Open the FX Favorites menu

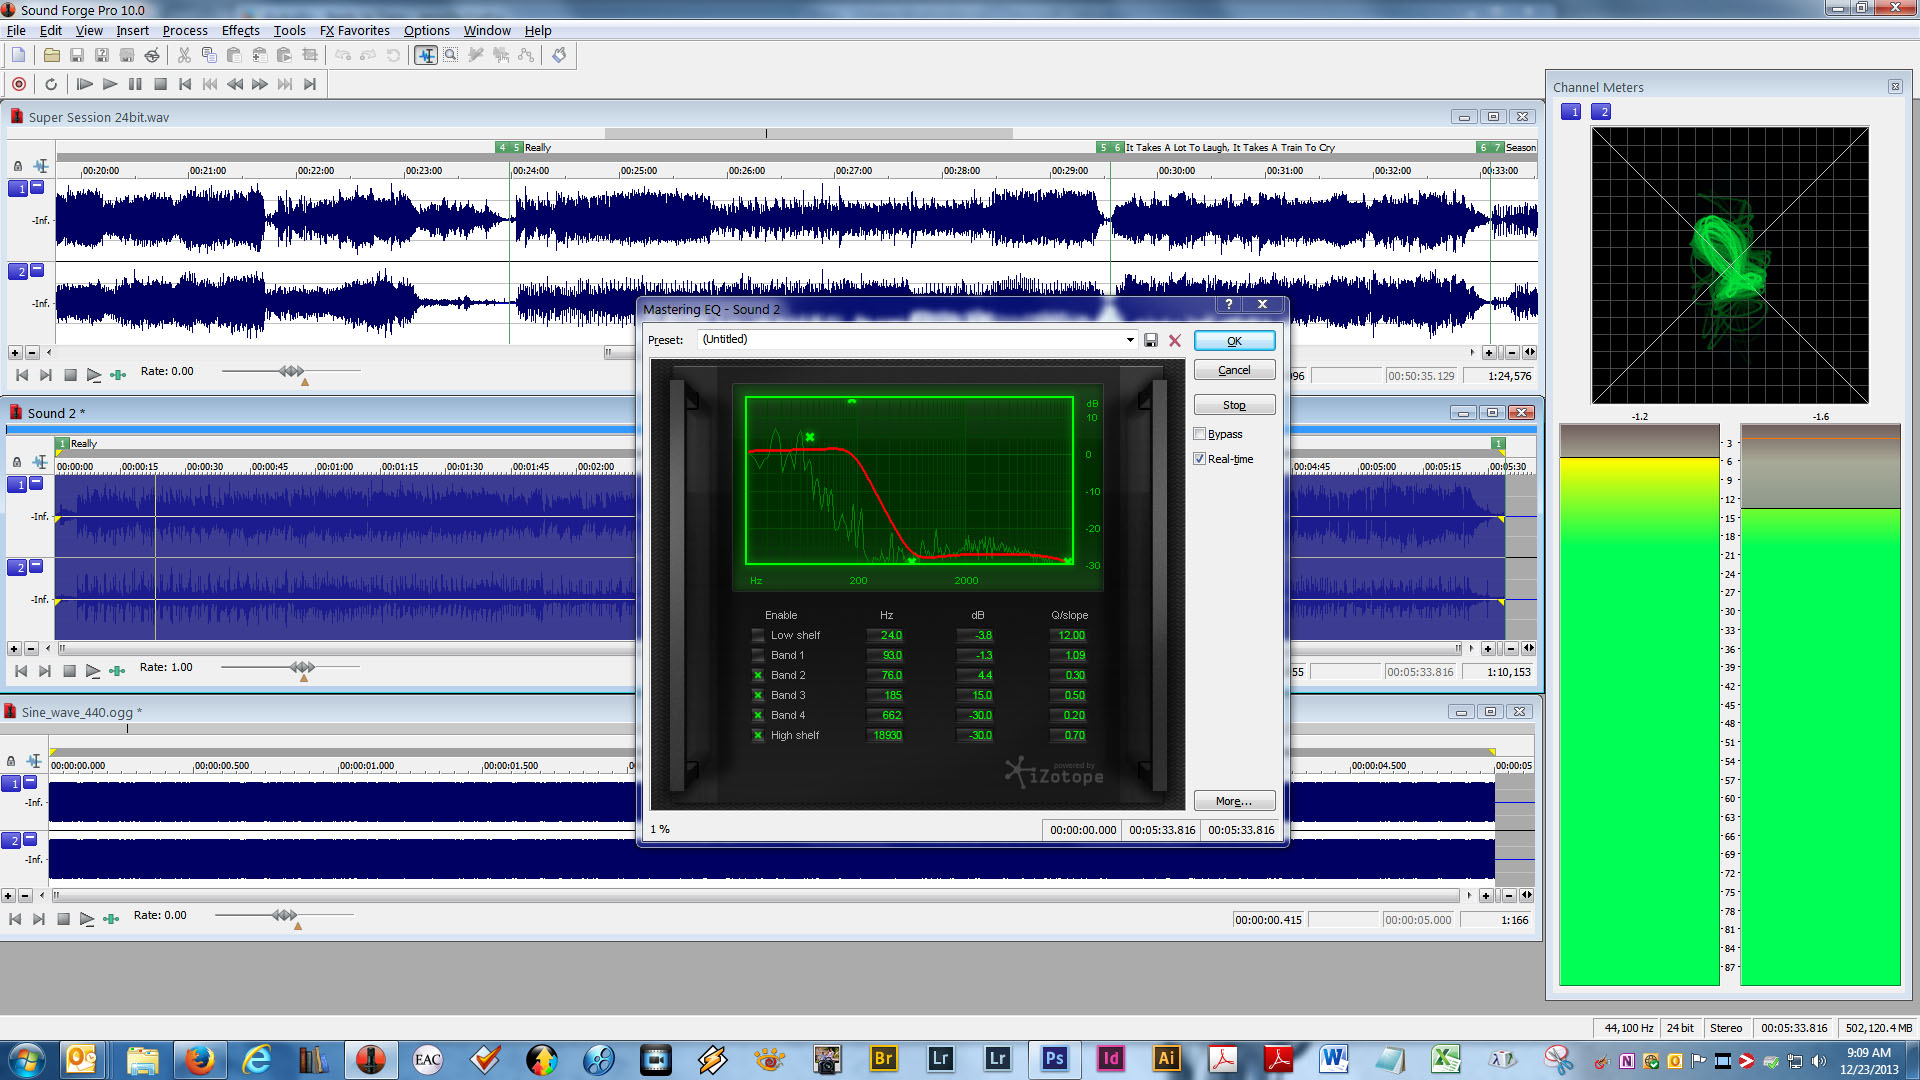pyautogui.click(x=355, y=31)
